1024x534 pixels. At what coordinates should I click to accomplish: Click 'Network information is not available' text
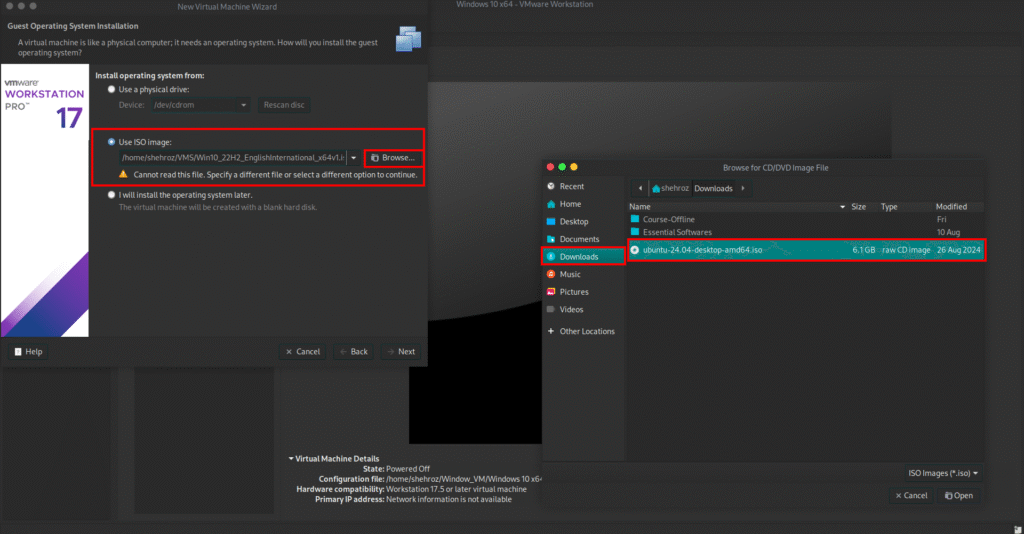(x=449, y=499)
